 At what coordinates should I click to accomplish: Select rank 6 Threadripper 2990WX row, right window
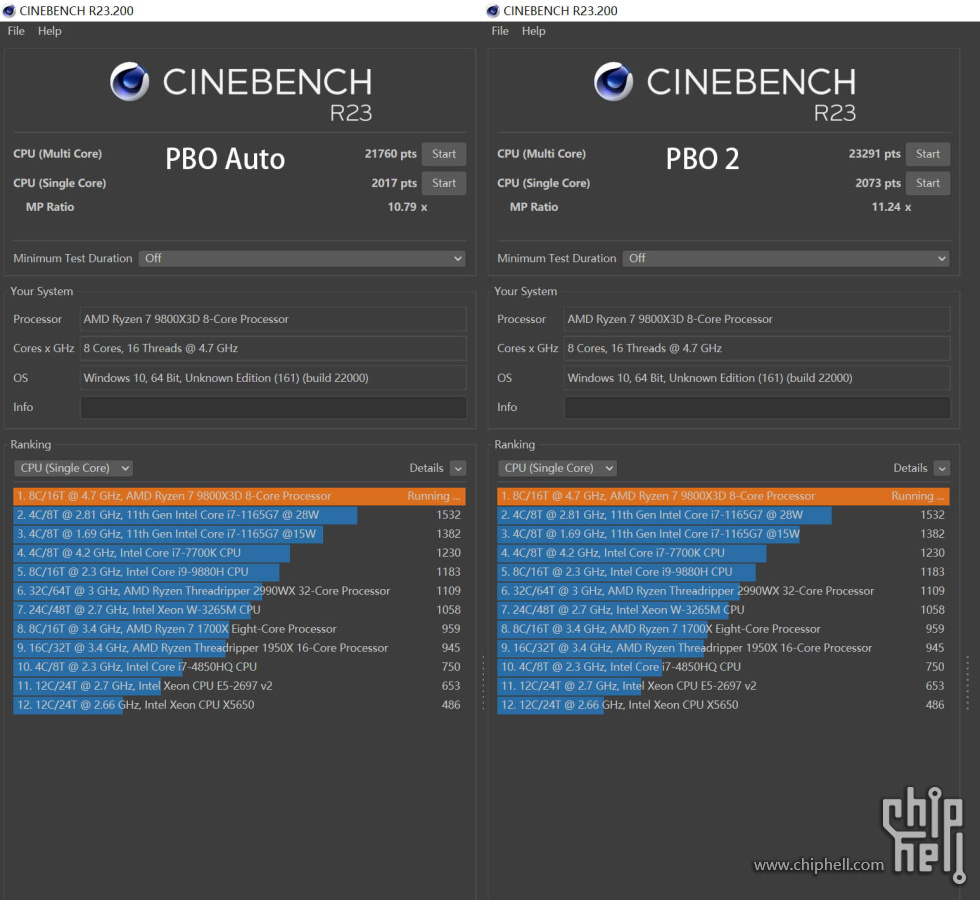(x=723, y=591)
